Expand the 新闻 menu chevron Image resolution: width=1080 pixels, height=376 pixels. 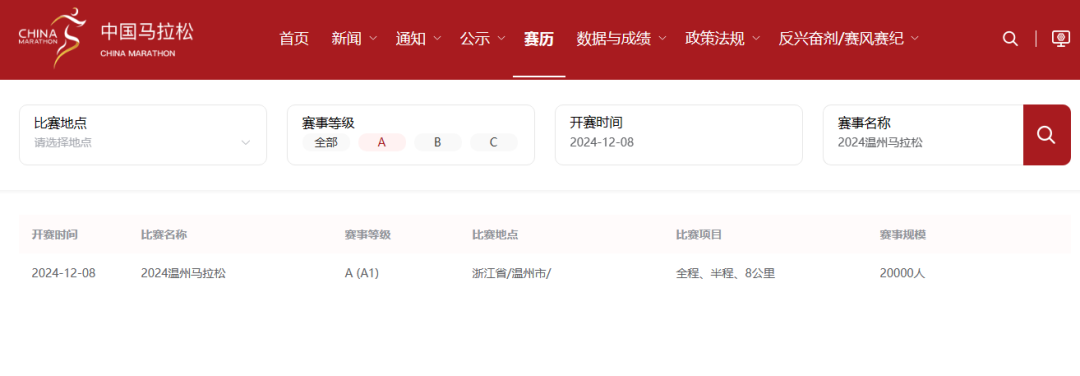[373, 39]
